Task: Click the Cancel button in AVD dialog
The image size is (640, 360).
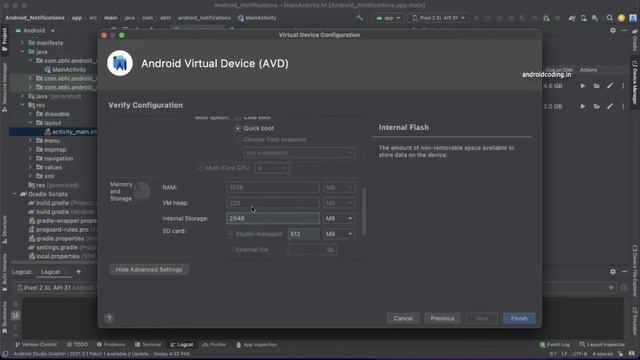Action: 403,318
